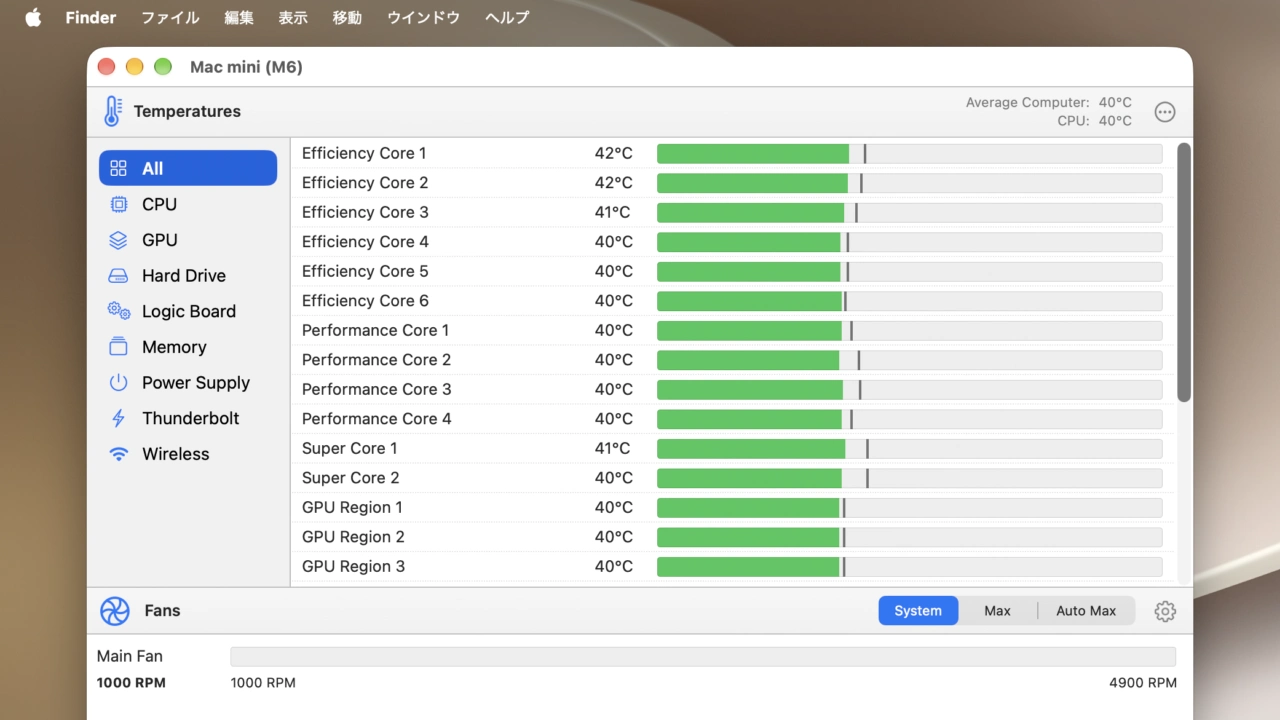Click the Logic Board gears icon

pos(119,311)
